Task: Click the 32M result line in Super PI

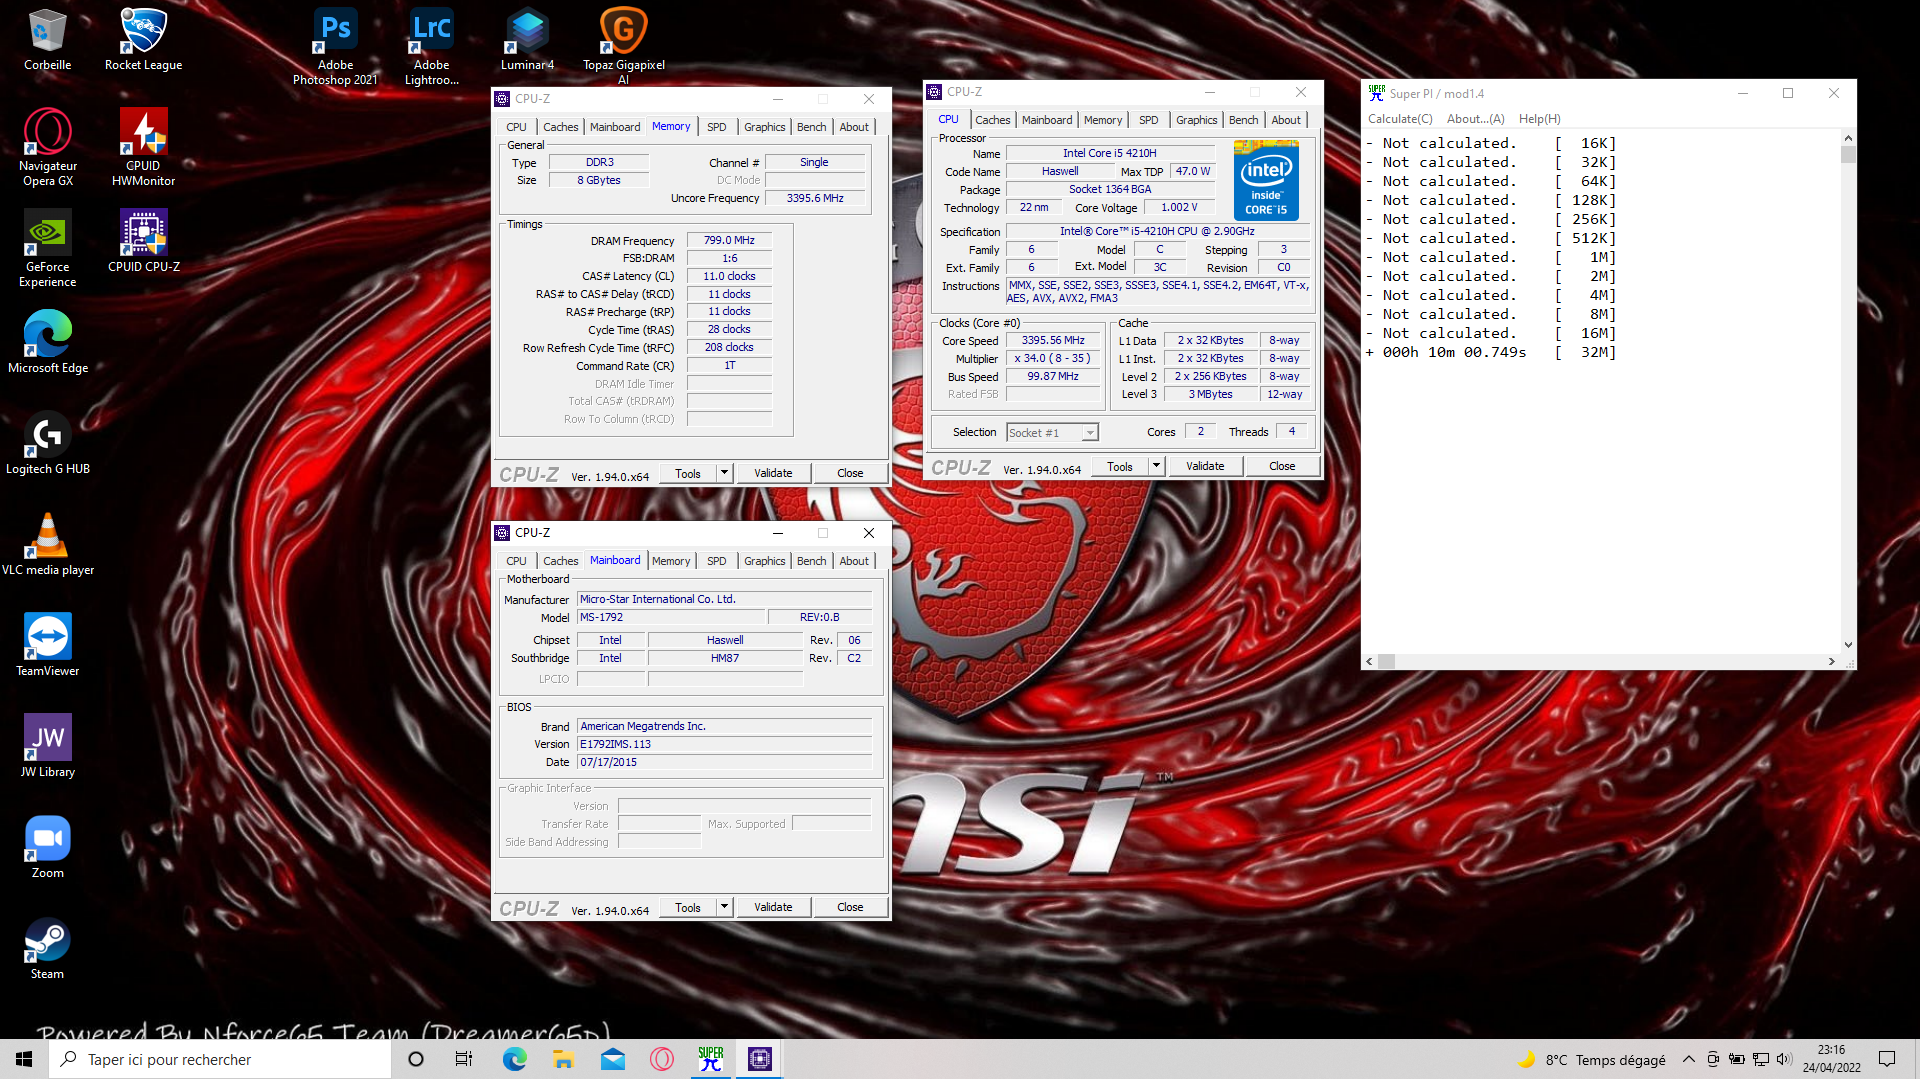Action: [x=1491, y=352]
